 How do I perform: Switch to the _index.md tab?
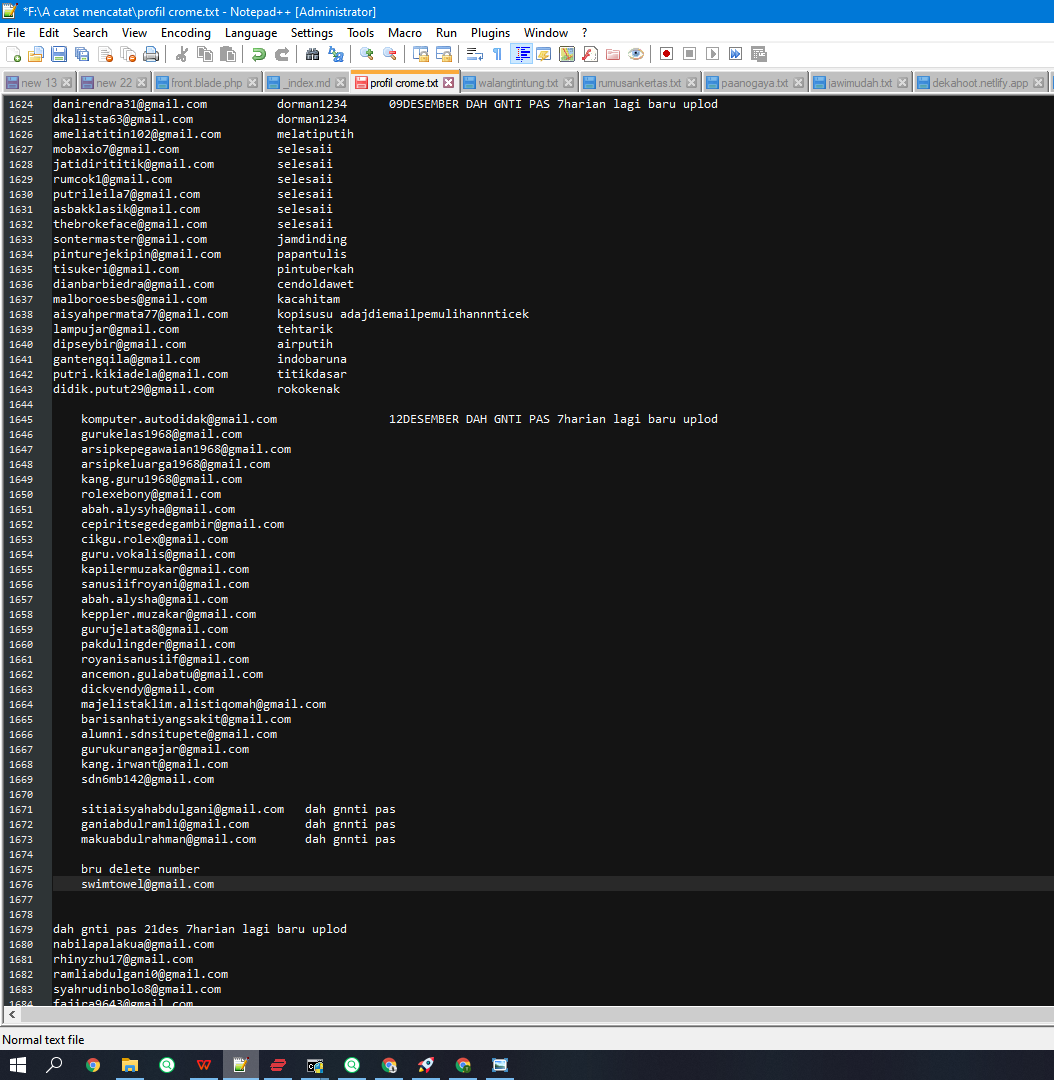[308, 83]
